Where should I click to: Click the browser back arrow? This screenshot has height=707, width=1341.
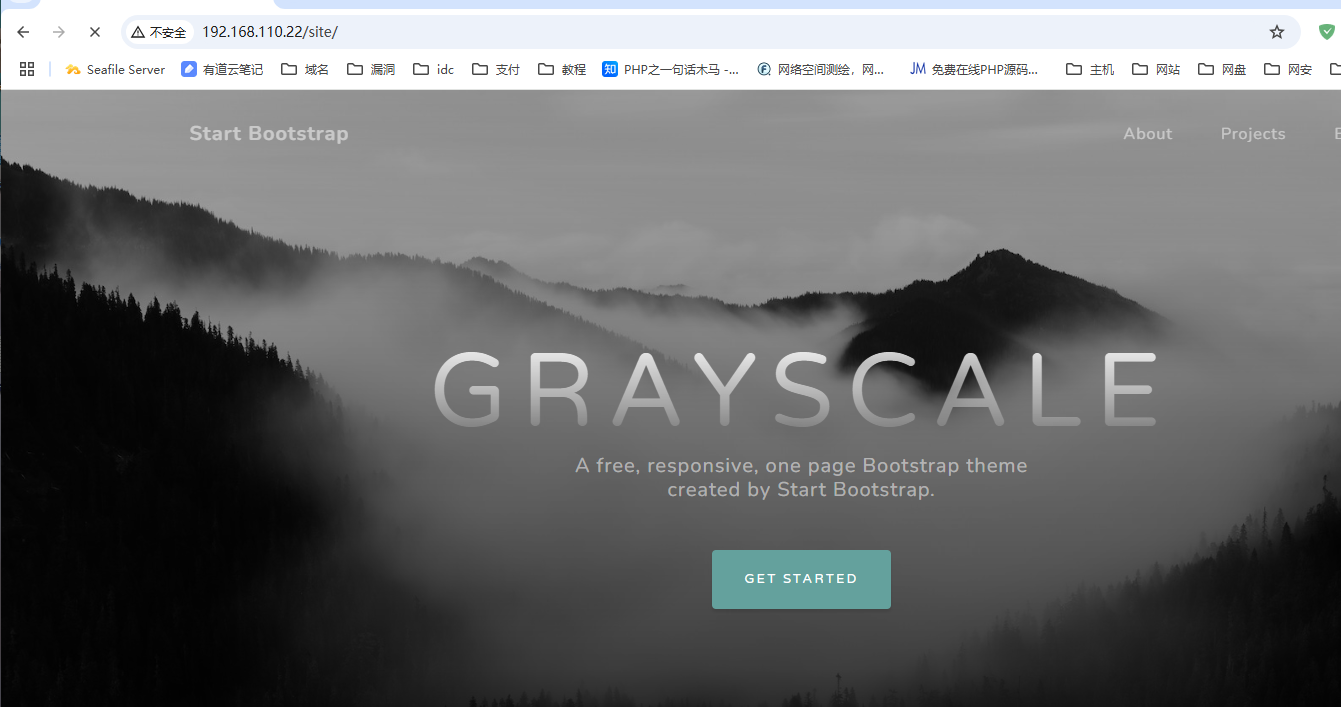click(x=24, y=32)
